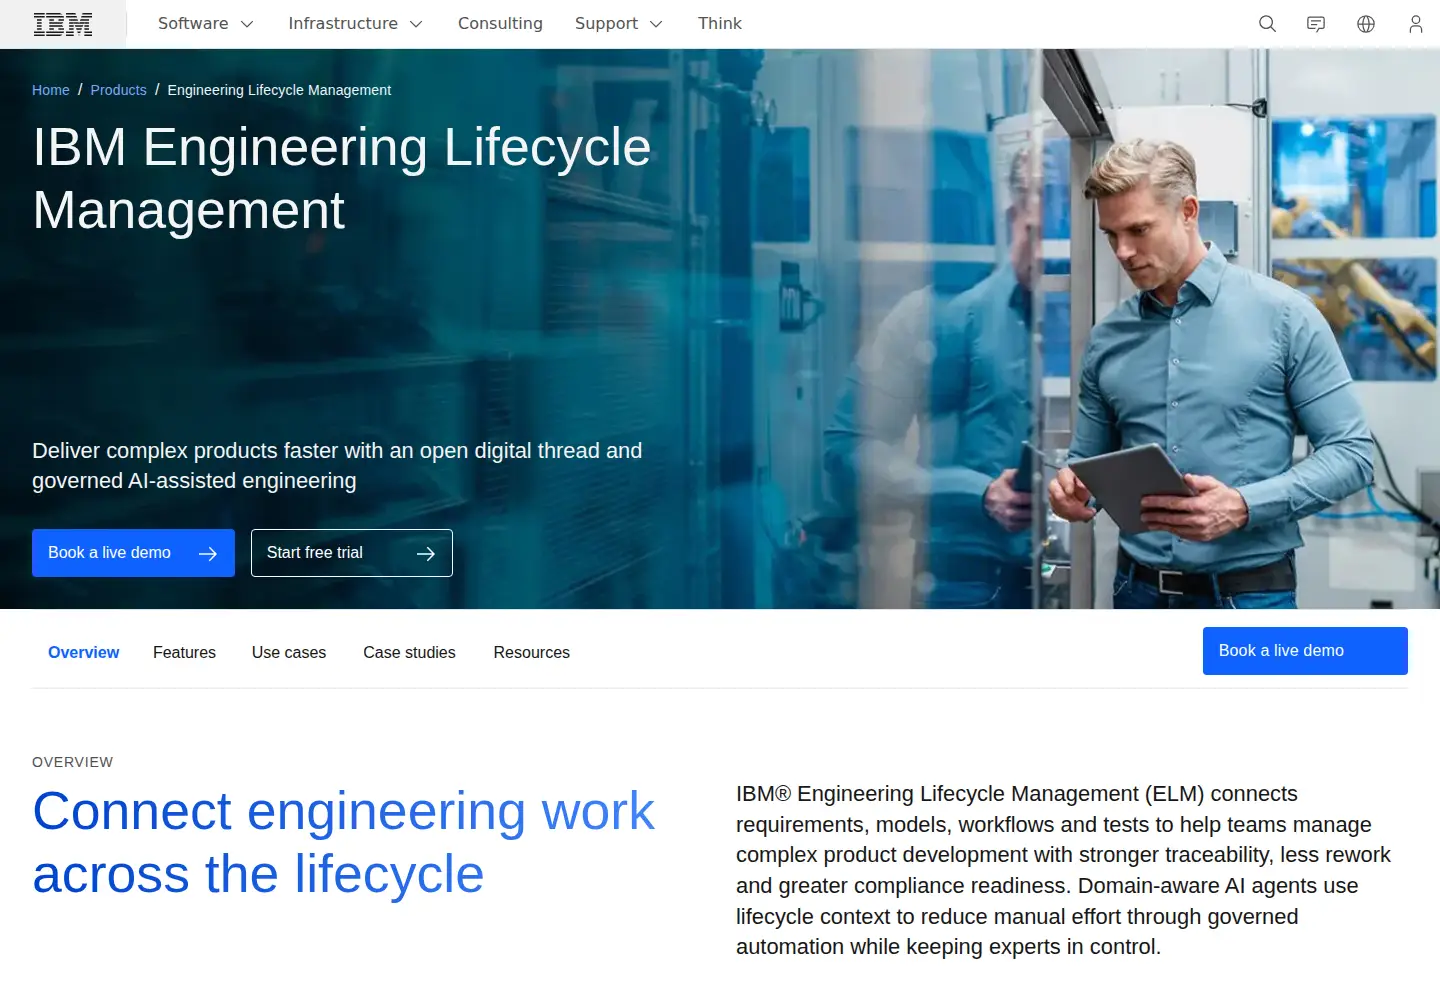Image resolution: width=1440 pixels, height=1000 pixels.
Task: Open the globe region selector icon
Action: point(1366,24)
